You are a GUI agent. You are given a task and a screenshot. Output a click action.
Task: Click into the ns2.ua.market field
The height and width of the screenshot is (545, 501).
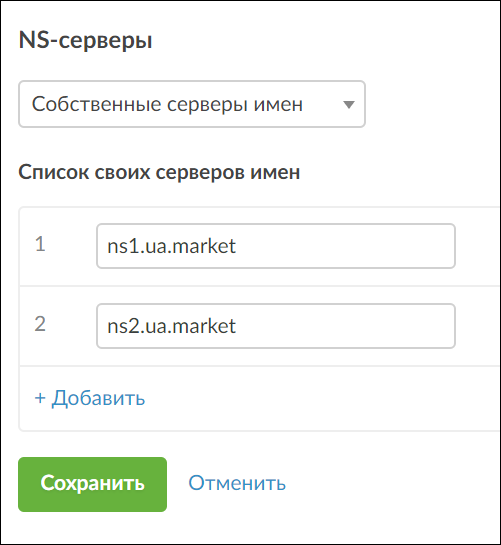[x=276, y=326]
